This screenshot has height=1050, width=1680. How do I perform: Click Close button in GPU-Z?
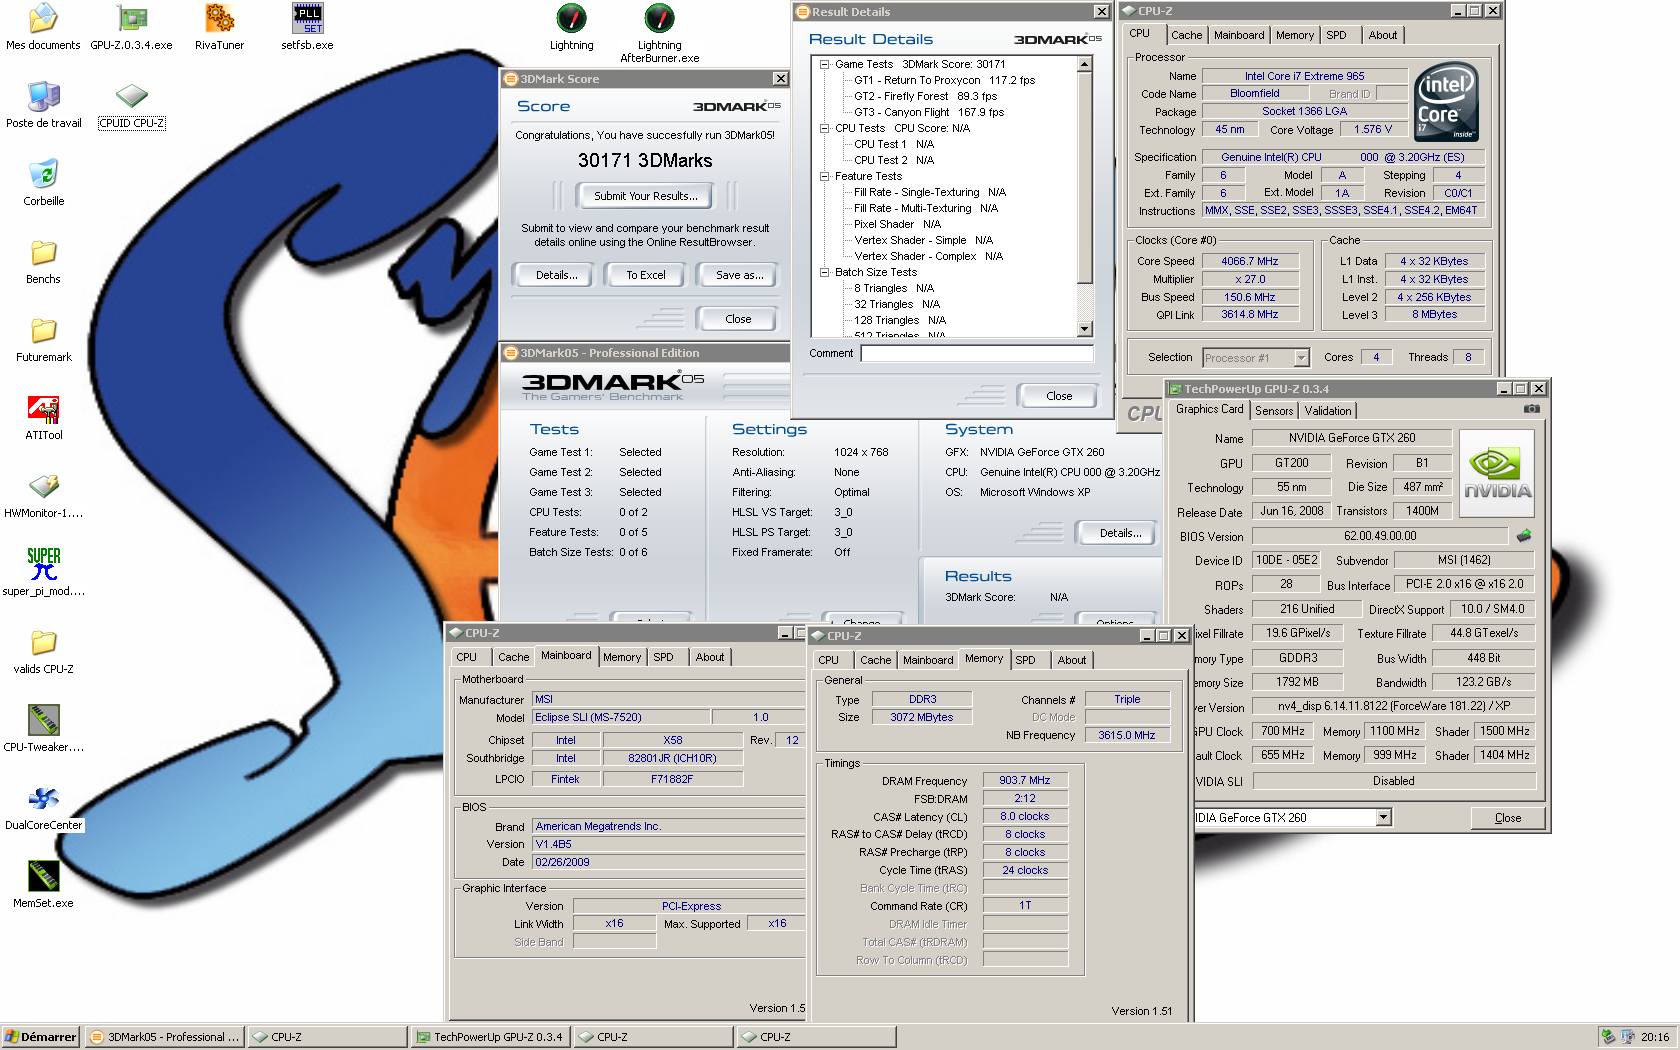click(1507, 818)
